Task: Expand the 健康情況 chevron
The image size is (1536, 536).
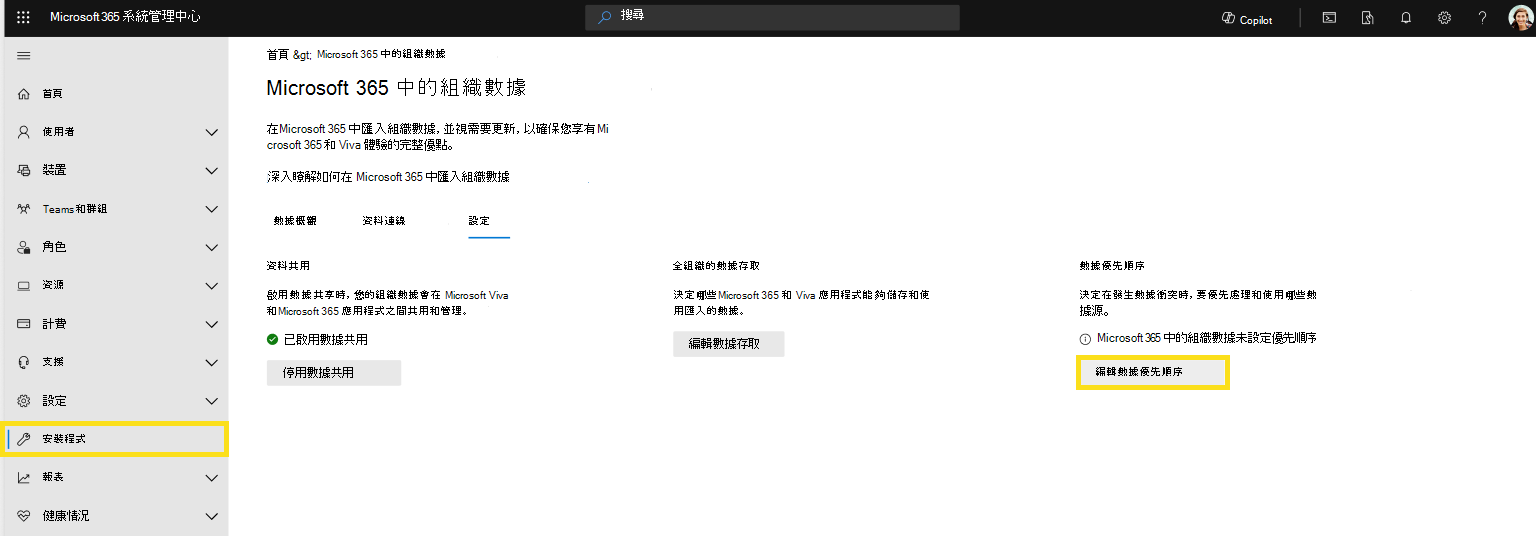Action: coord(211,516)
